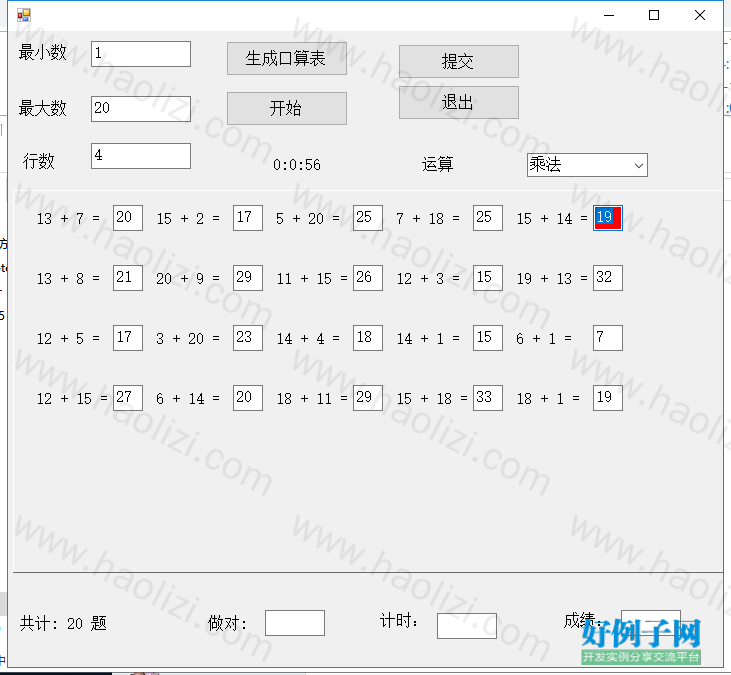Select answer box for 15 + 2
Viewport: 731px width, 675px height.
pos(248,218)
